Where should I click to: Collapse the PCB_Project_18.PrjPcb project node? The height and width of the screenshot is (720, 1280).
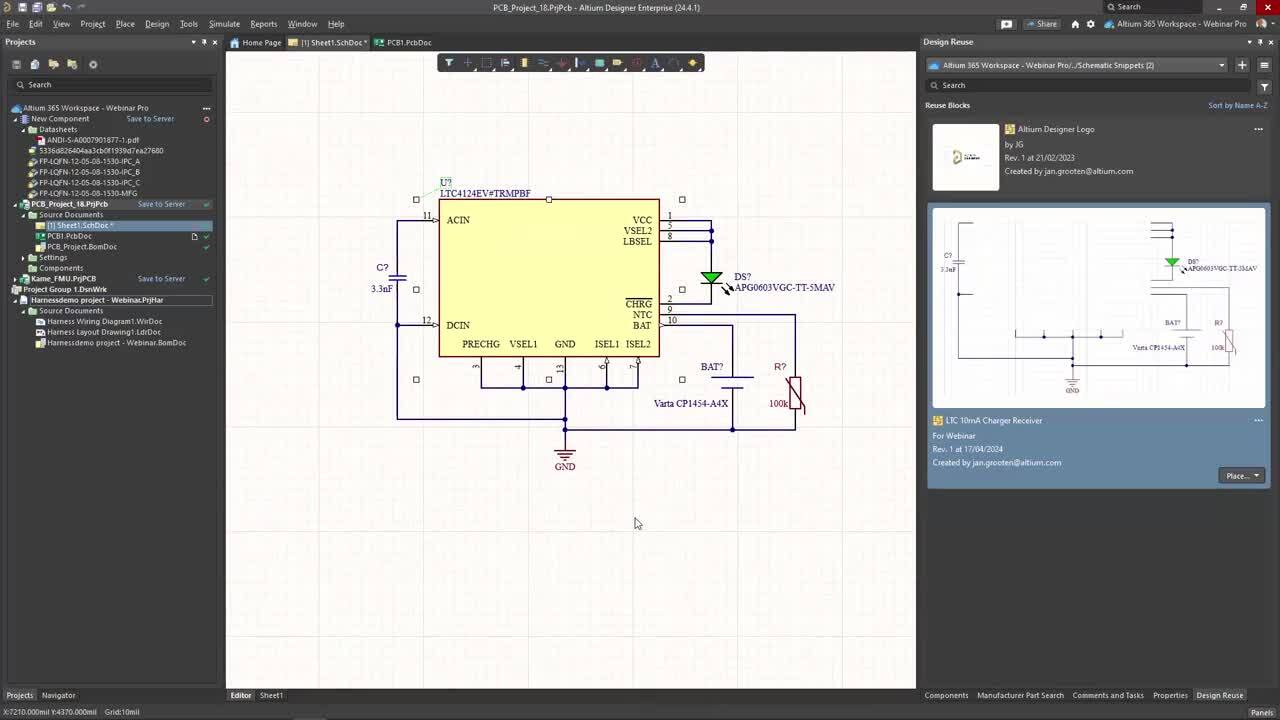click(16, 204)
